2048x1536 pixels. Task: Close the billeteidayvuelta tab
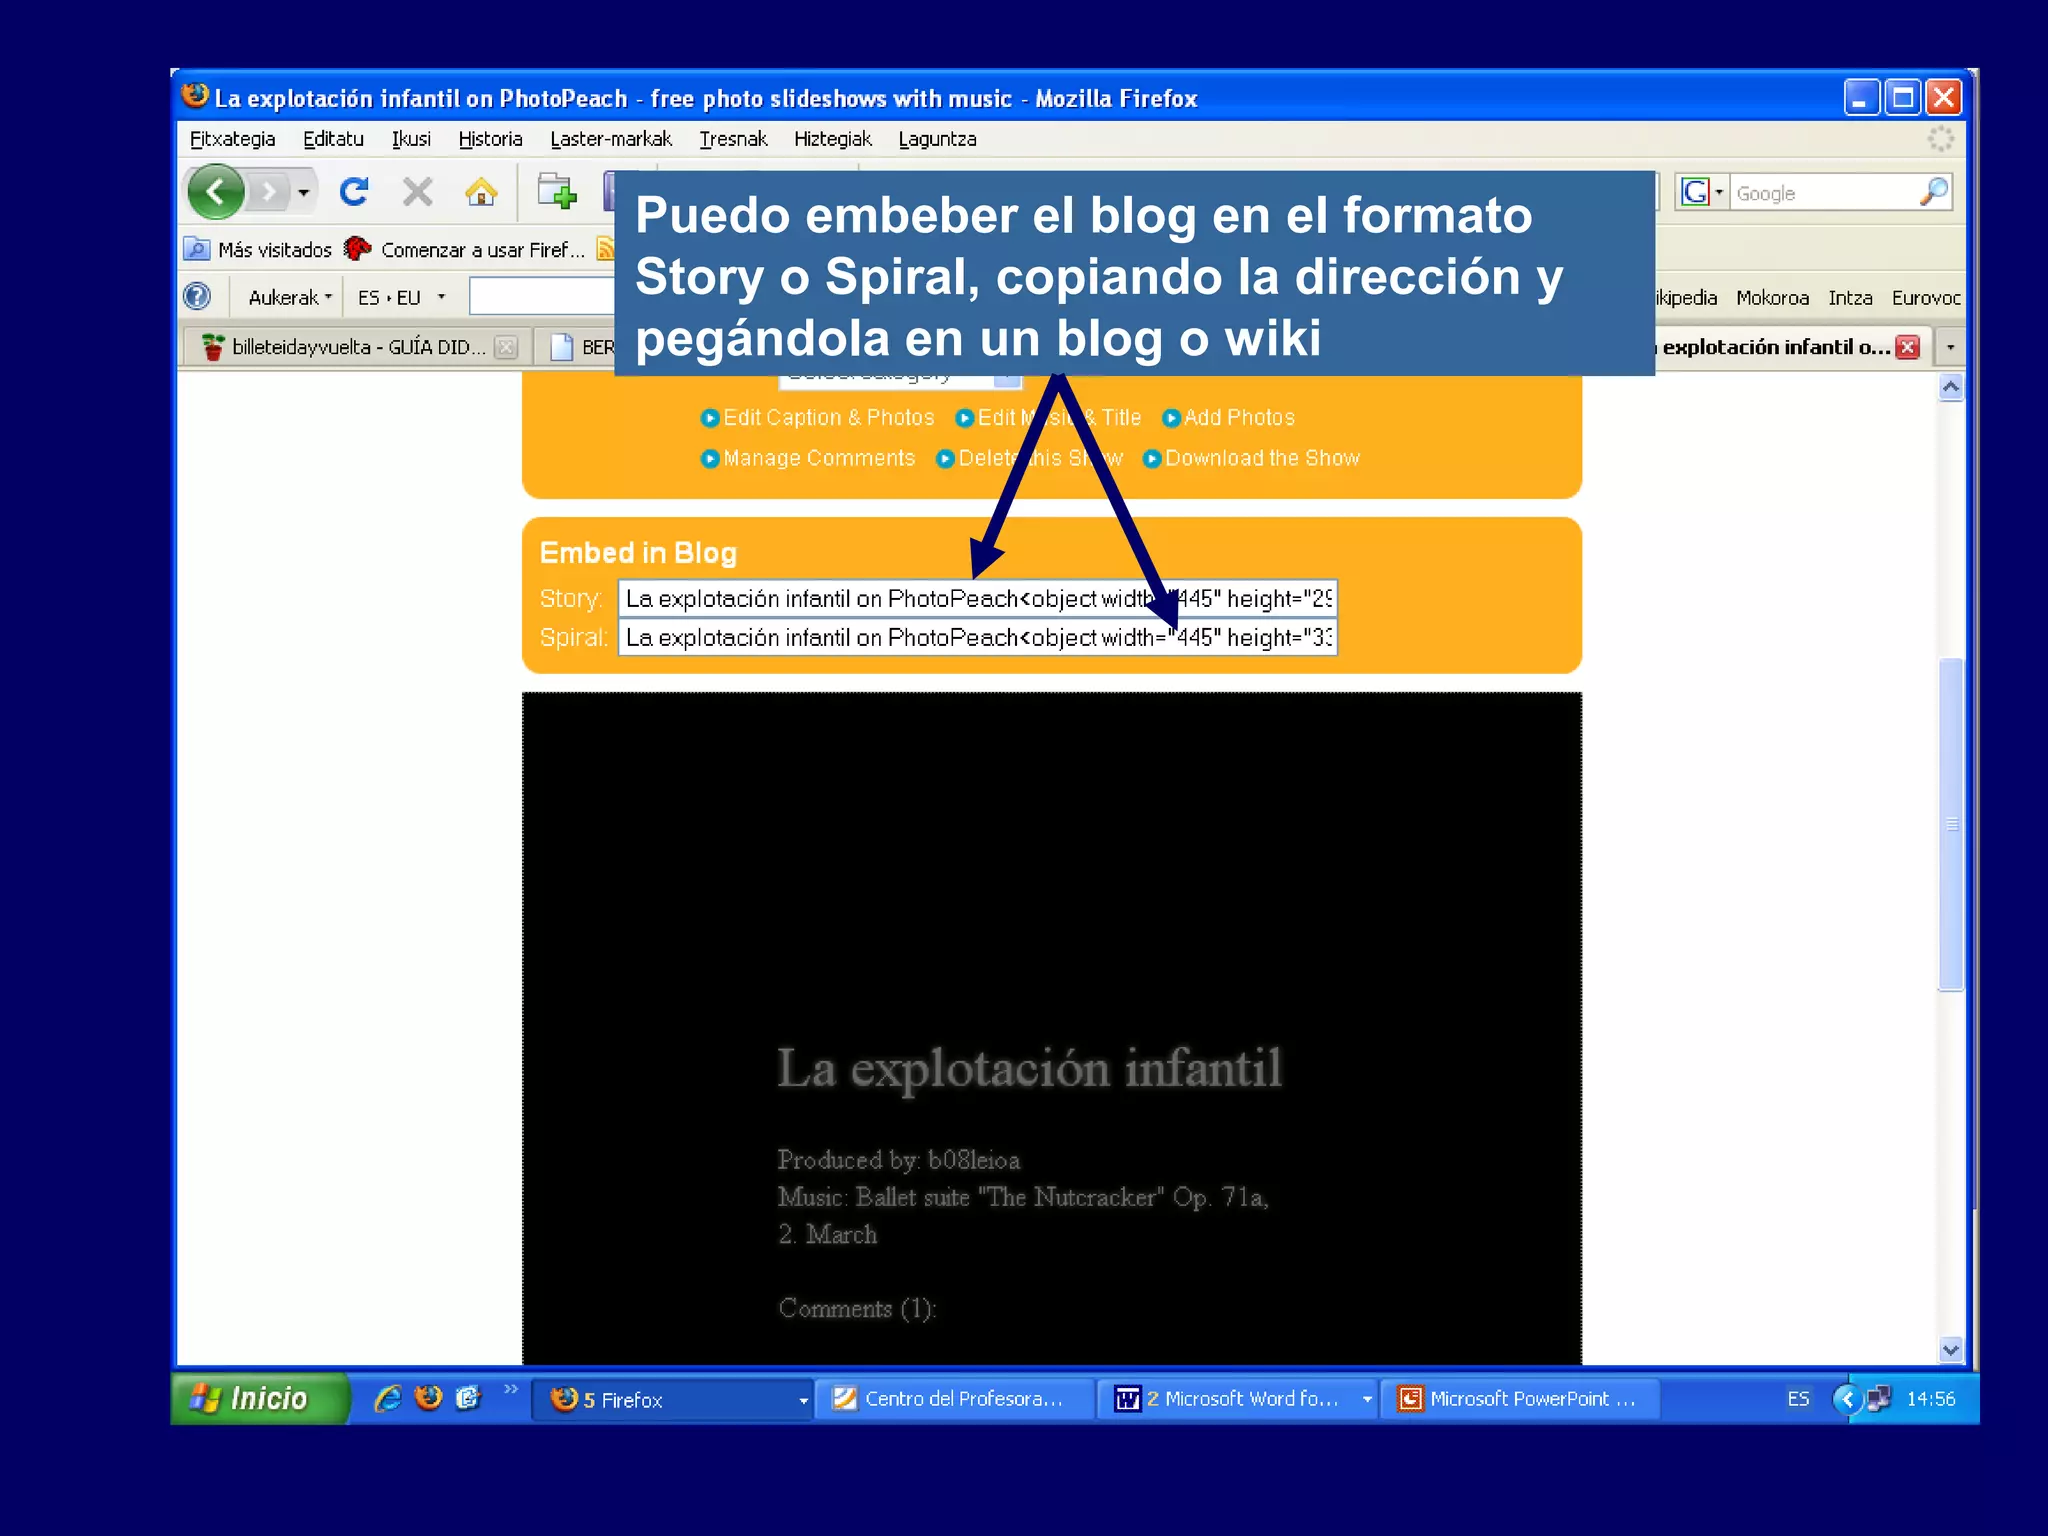coord(507,347)
